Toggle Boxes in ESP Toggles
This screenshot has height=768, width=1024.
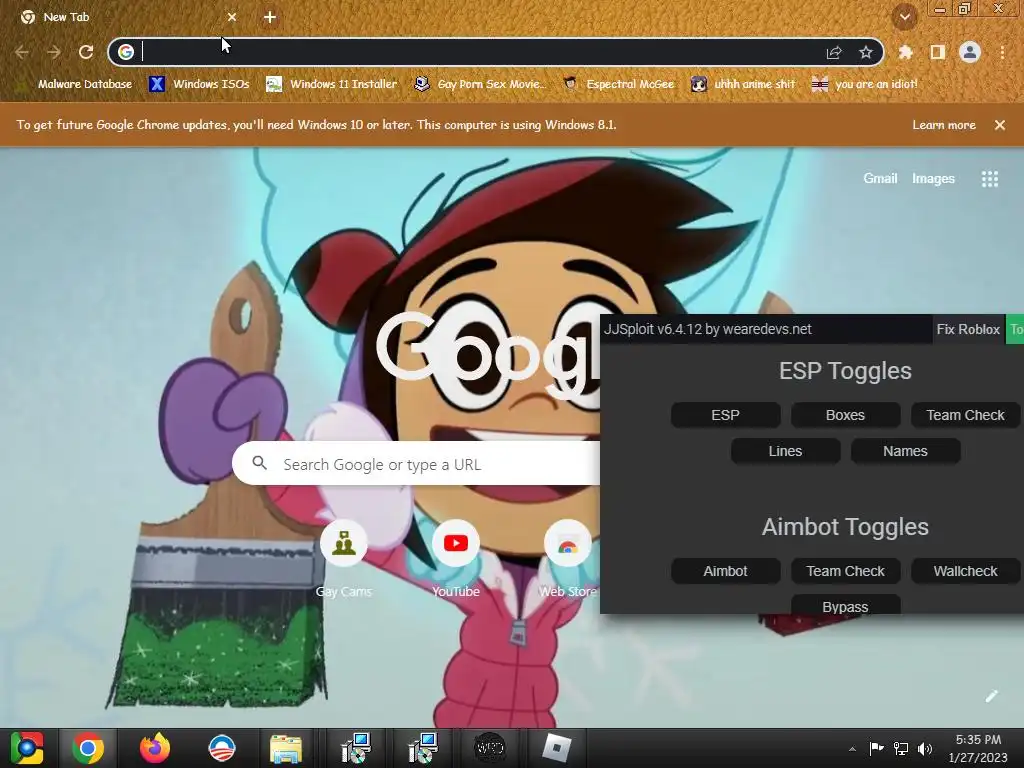845,415
